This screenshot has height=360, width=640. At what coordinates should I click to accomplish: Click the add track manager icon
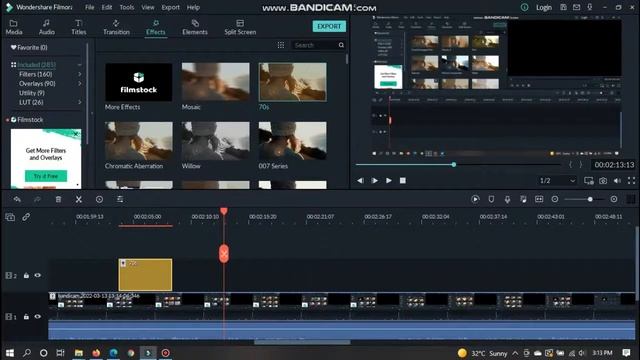10,217
